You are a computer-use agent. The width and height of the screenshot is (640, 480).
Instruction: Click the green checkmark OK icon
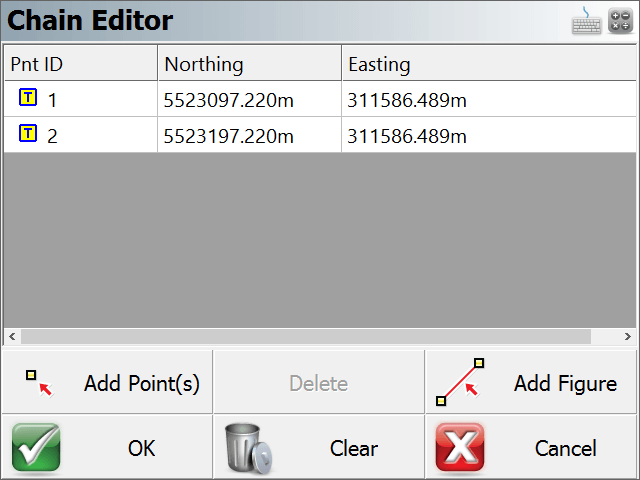click(x=36, y=448)
